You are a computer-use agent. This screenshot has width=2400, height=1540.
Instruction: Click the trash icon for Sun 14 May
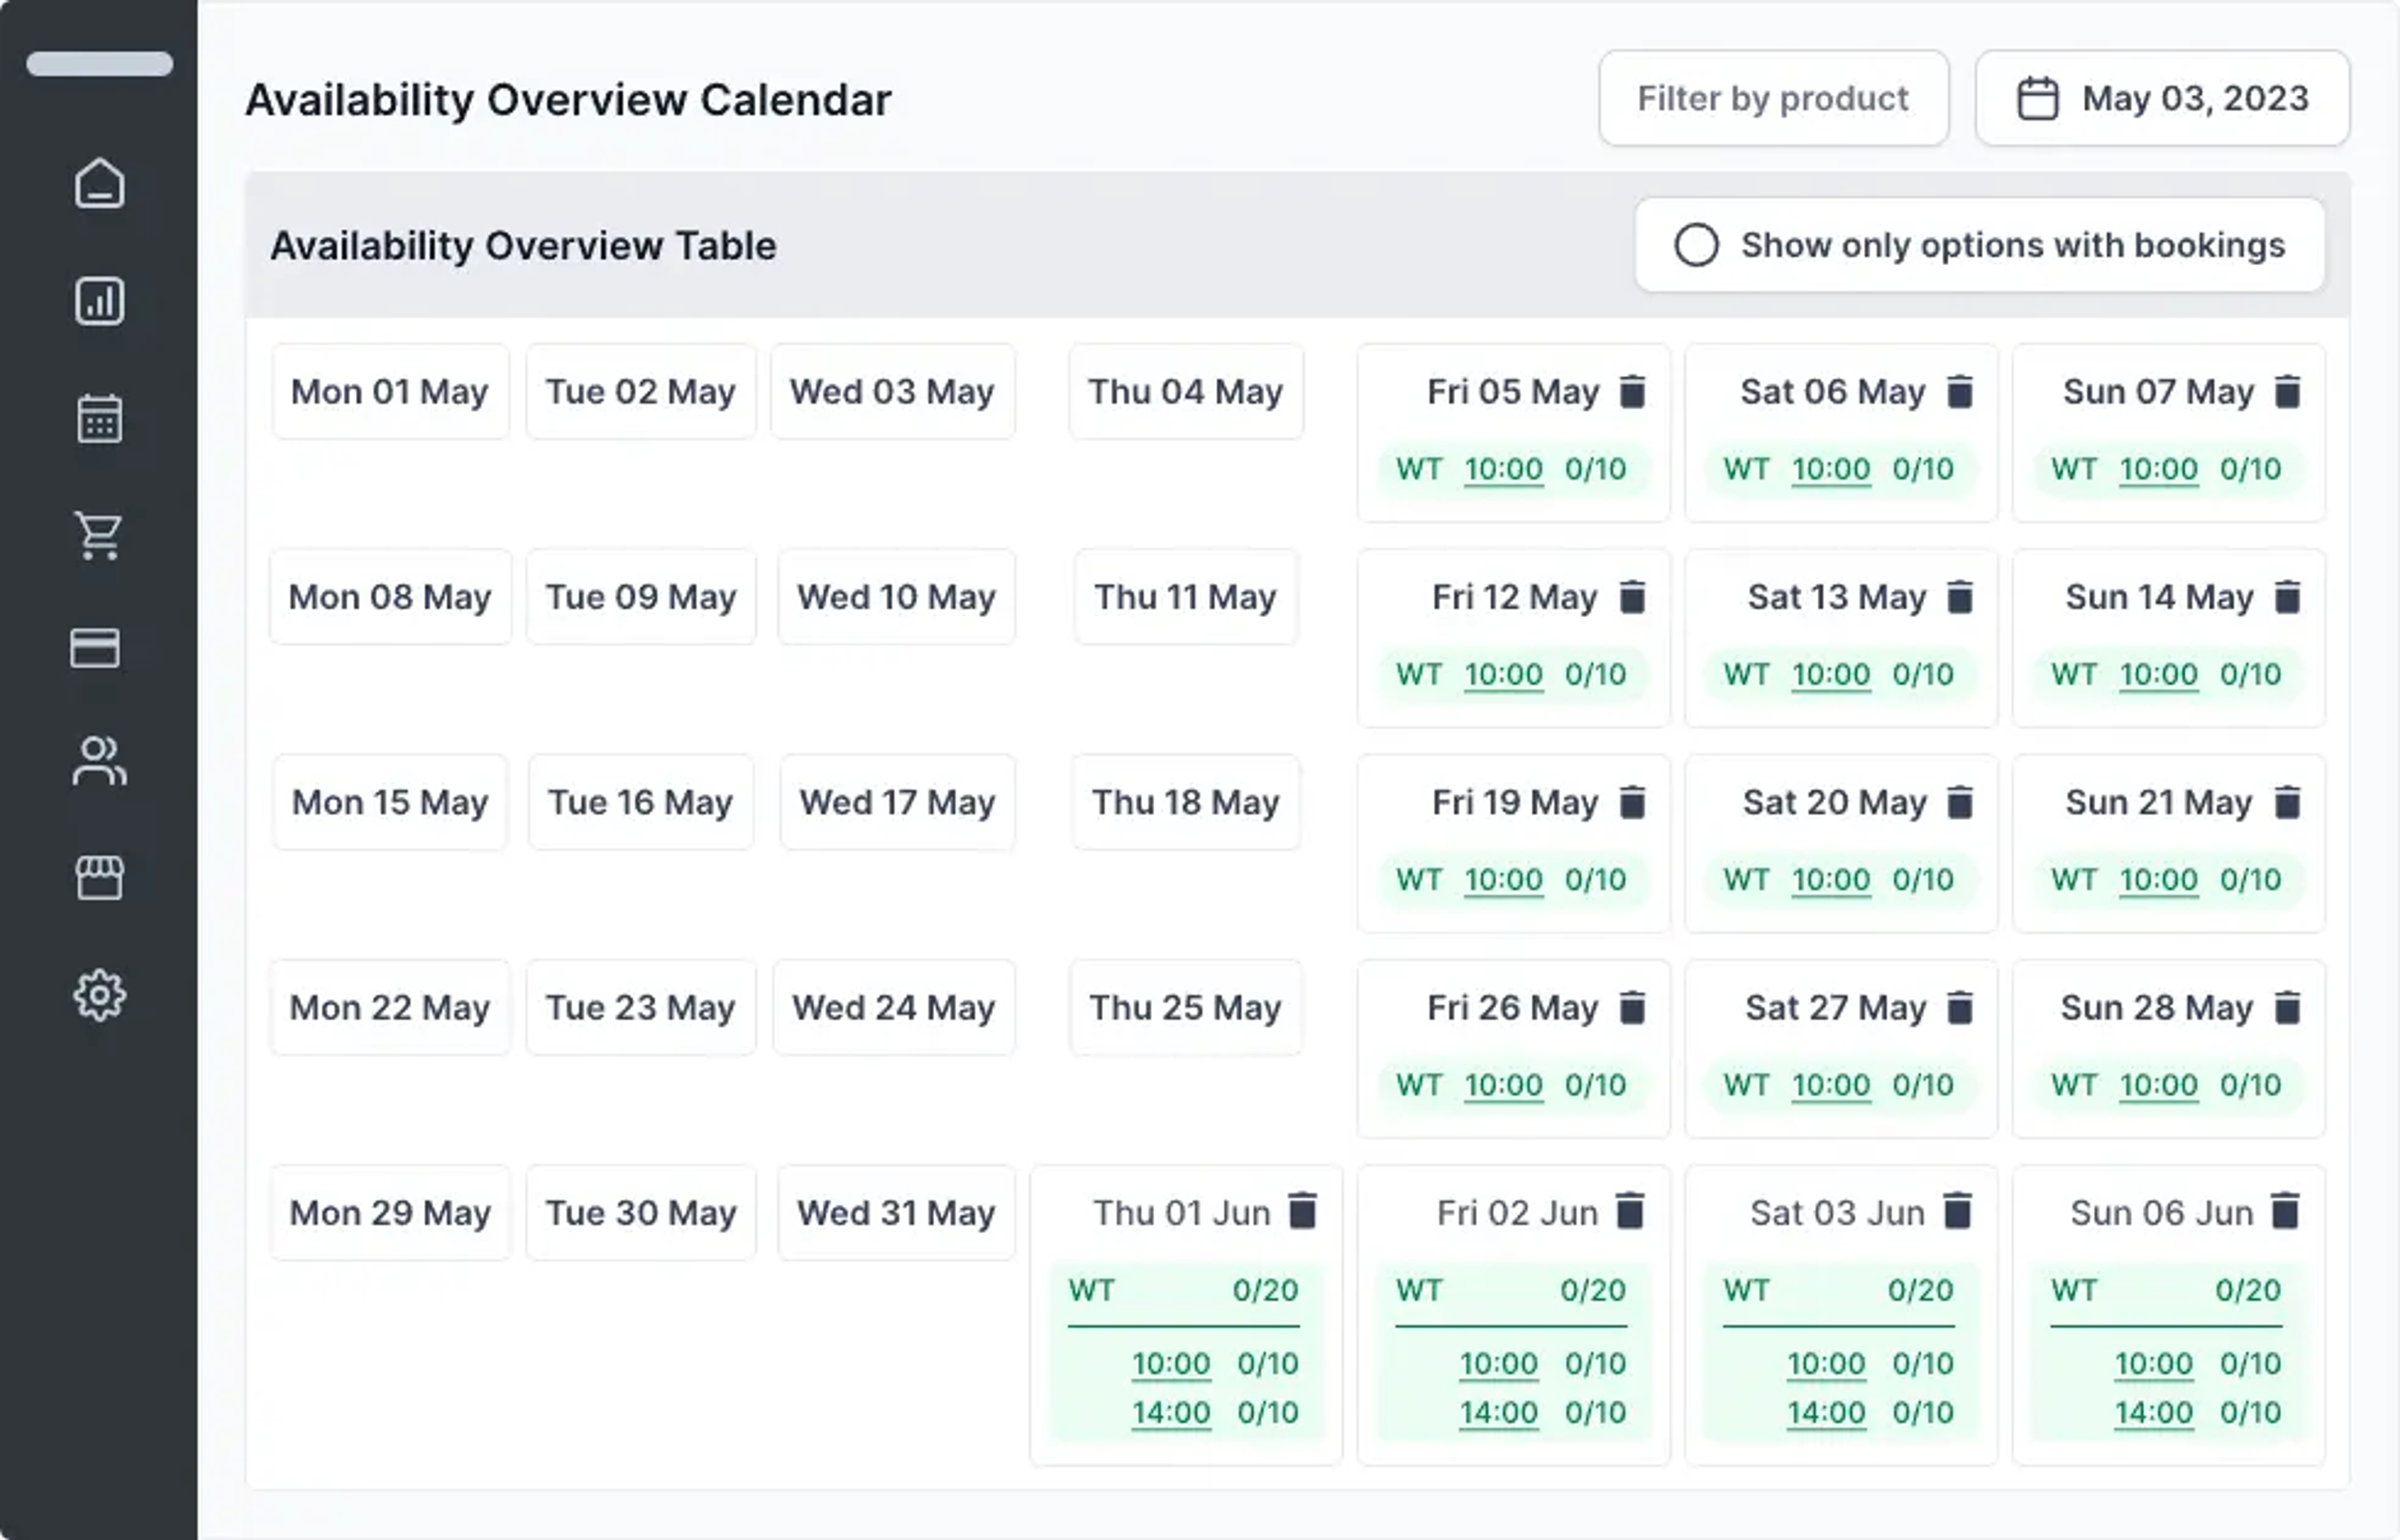(x=2287, y=596)
